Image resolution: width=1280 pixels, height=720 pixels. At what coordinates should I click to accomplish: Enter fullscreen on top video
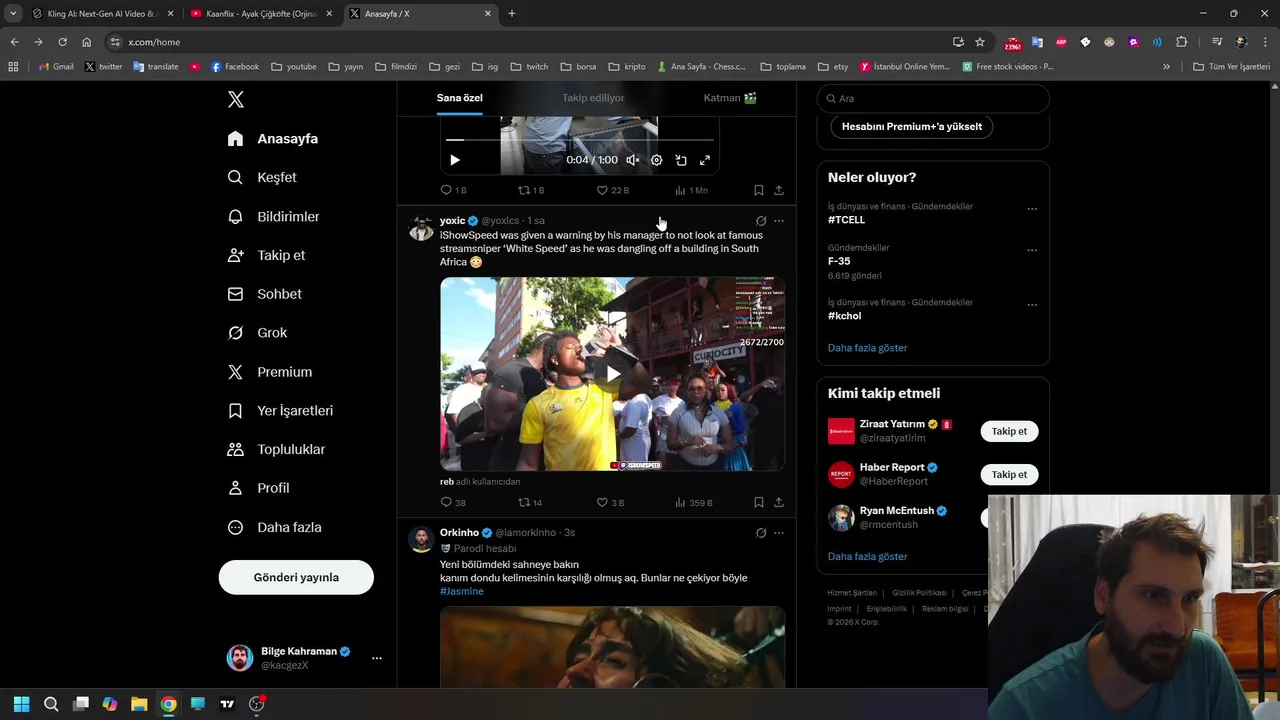point(705,160)
